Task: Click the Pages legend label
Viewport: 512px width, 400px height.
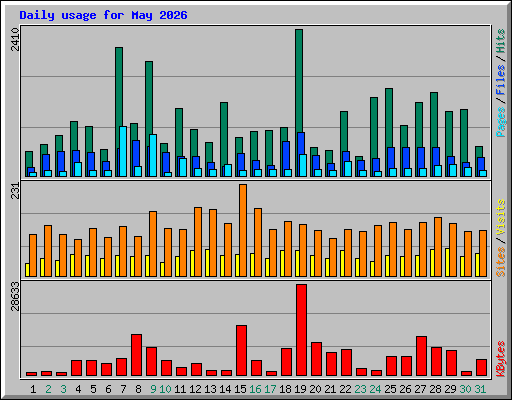Action: click(x=501, y=122)
